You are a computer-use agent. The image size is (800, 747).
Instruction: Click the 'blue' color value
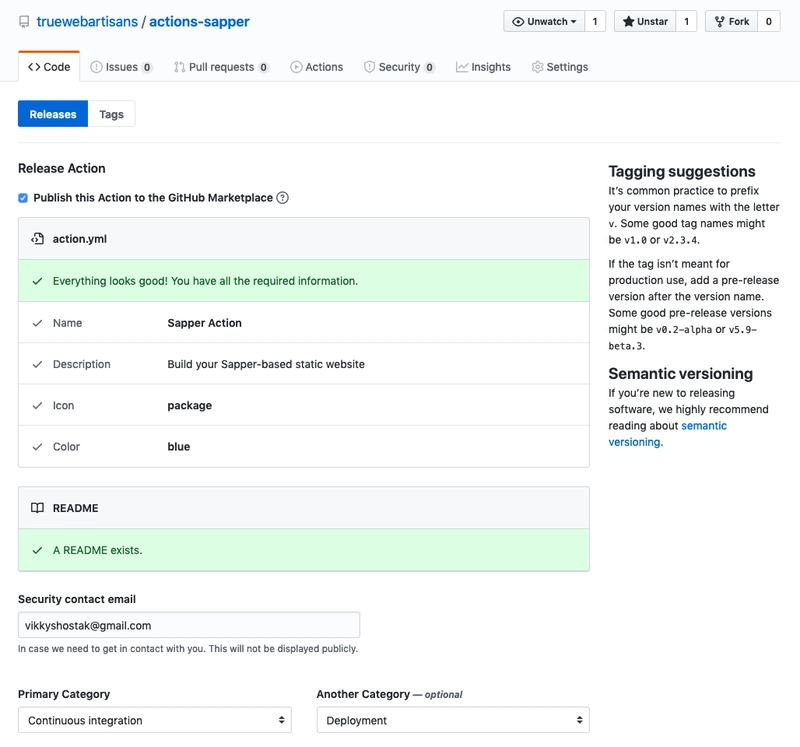[179, 446]
